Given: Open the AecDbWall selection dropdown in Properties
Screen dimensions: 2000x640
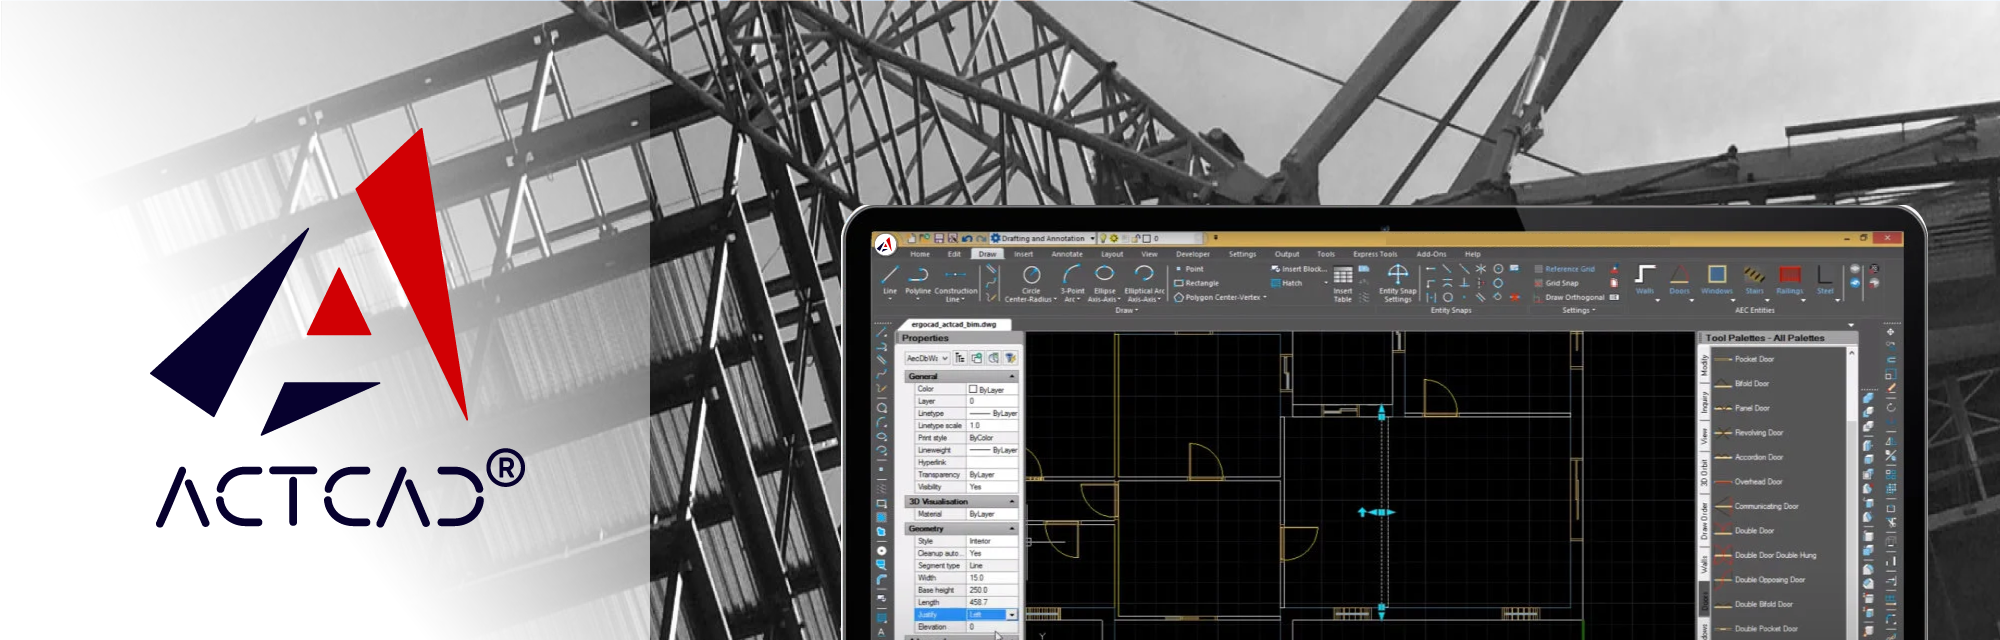Looking at the screenshot, I should (927, 358).
